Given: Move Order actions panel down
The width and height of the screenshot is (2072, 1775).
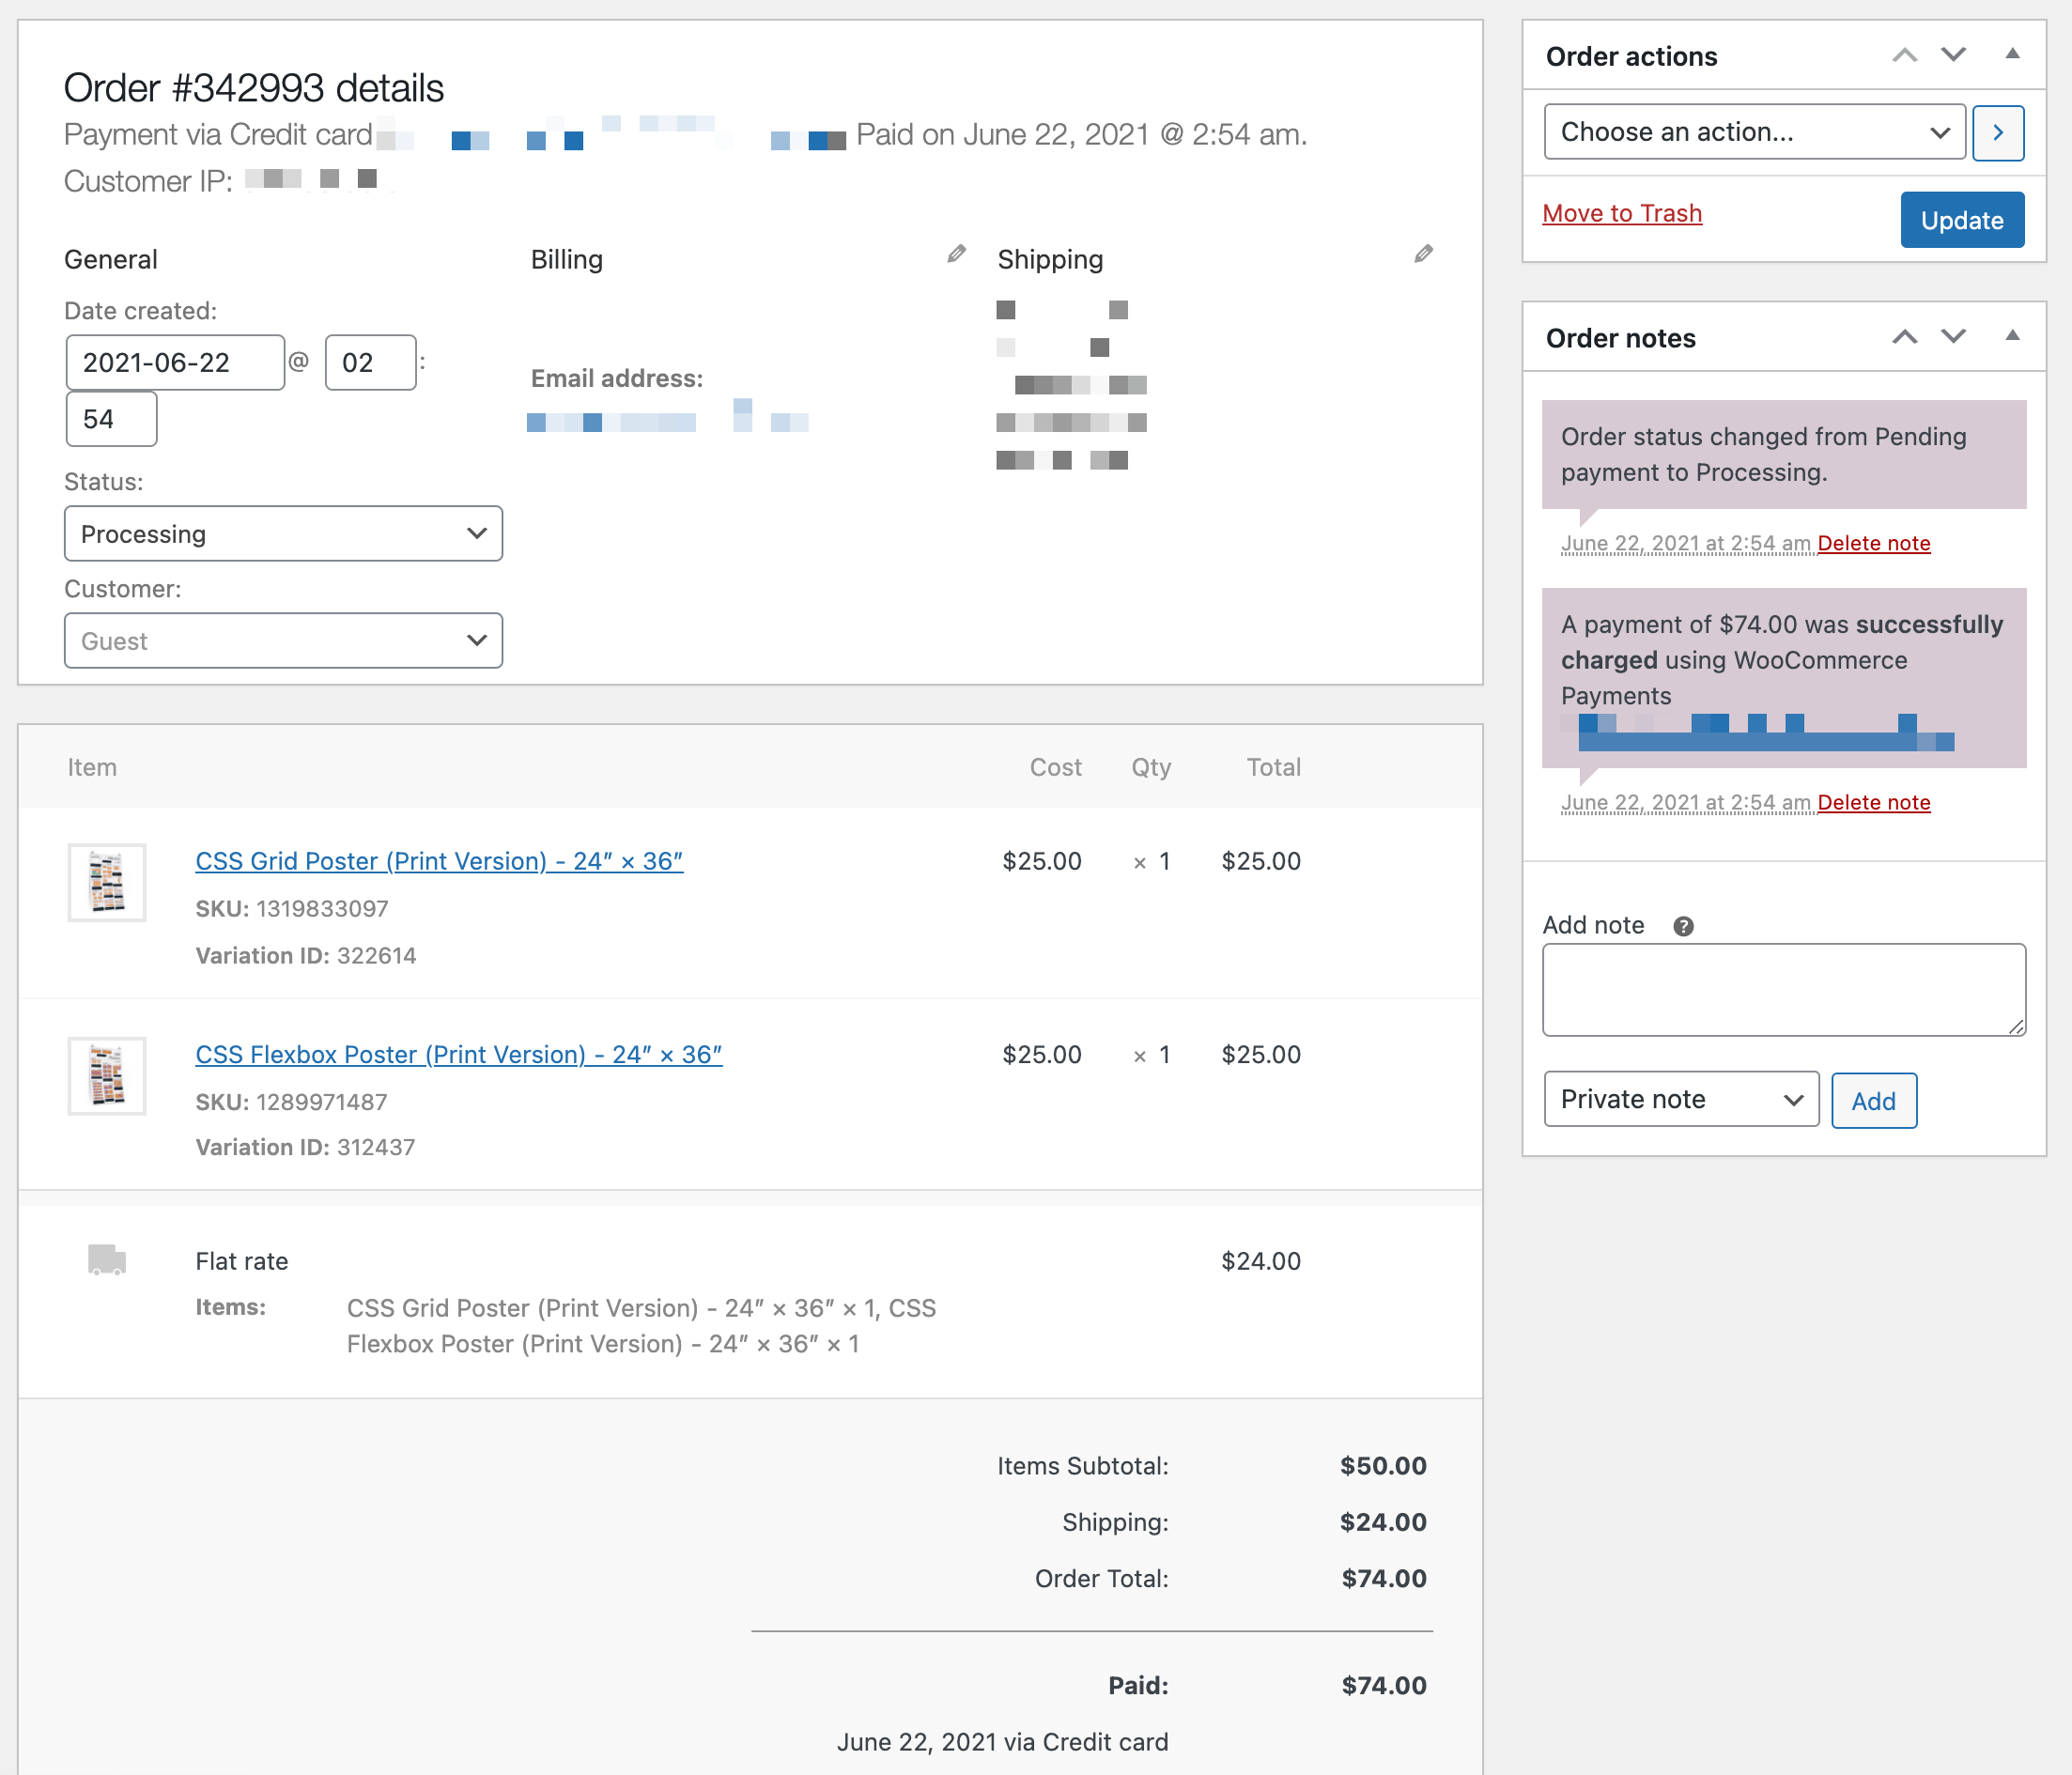Looking at the screenshot, I should [1954, 55].
